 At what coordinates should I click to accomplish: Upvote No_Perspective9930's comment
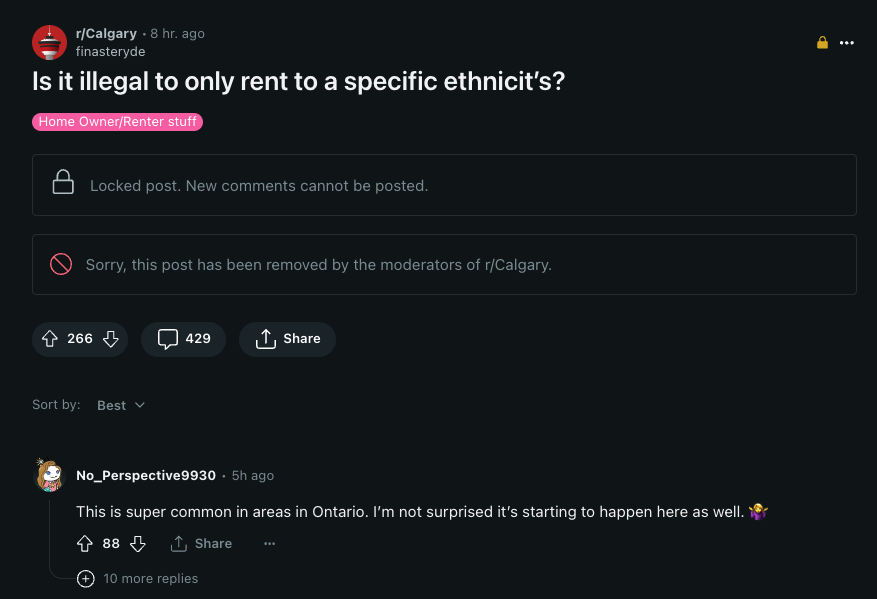(85, 544)
